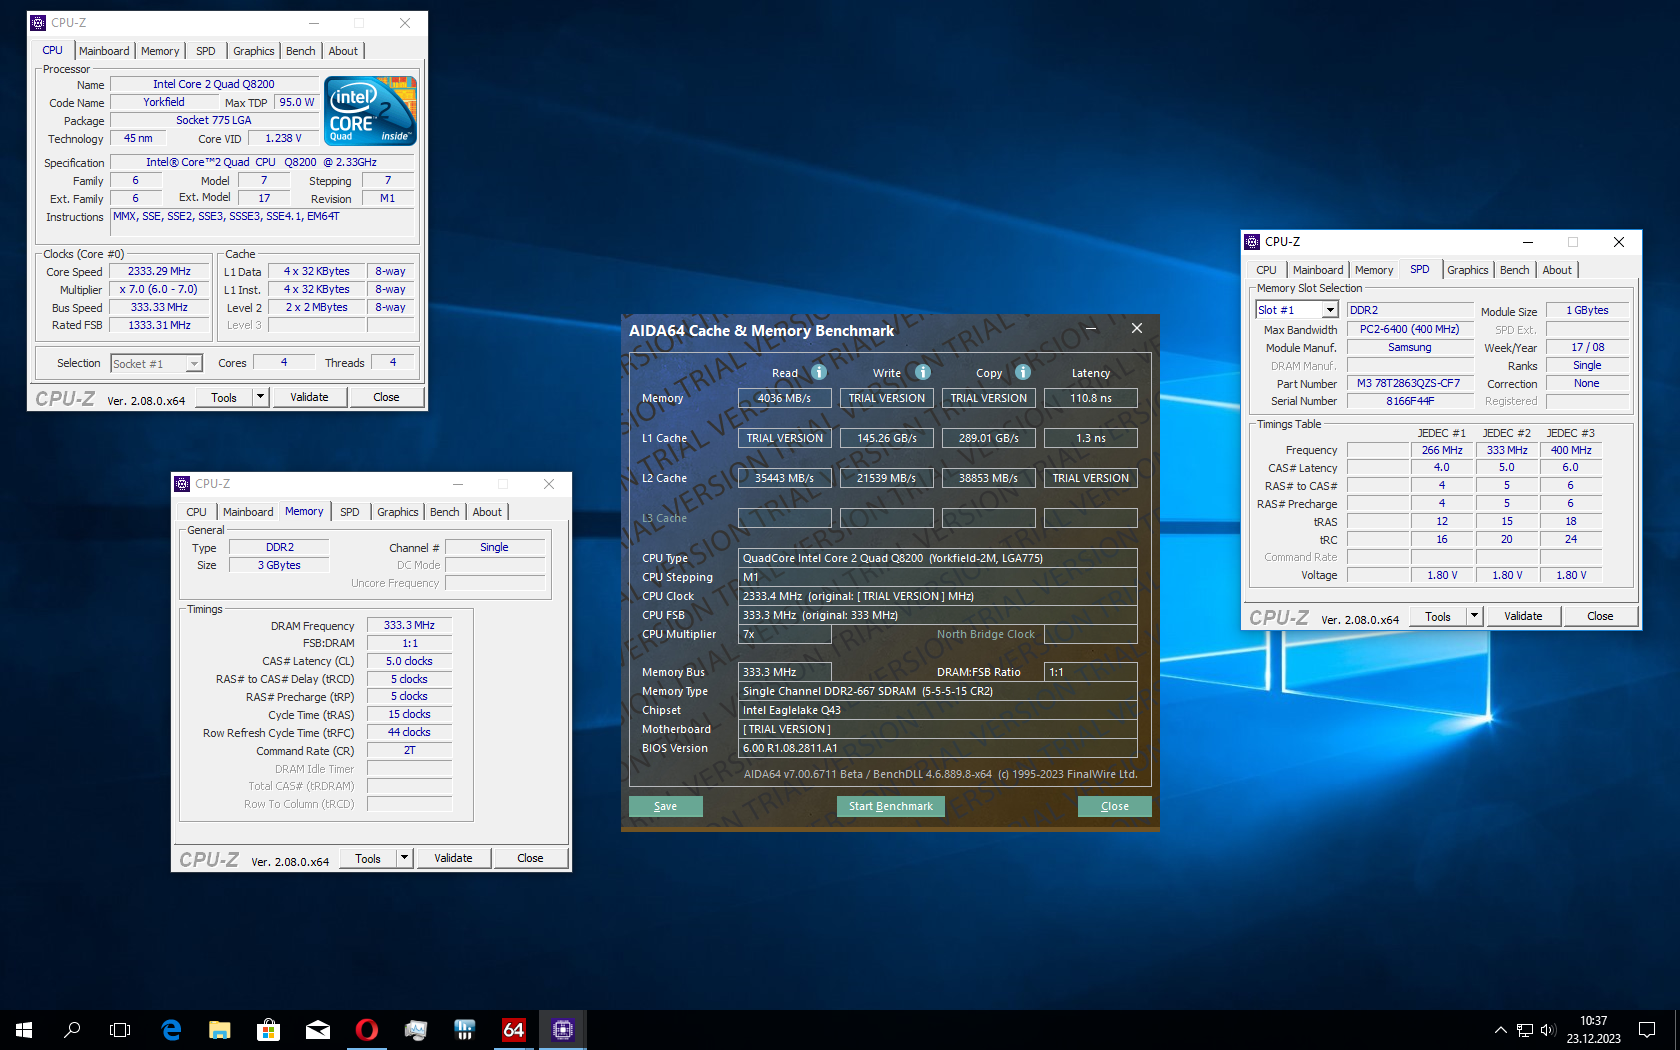Open File Explorer from the taskbar
The height and width of the screenshot is (1050, 1680).
220,1029
